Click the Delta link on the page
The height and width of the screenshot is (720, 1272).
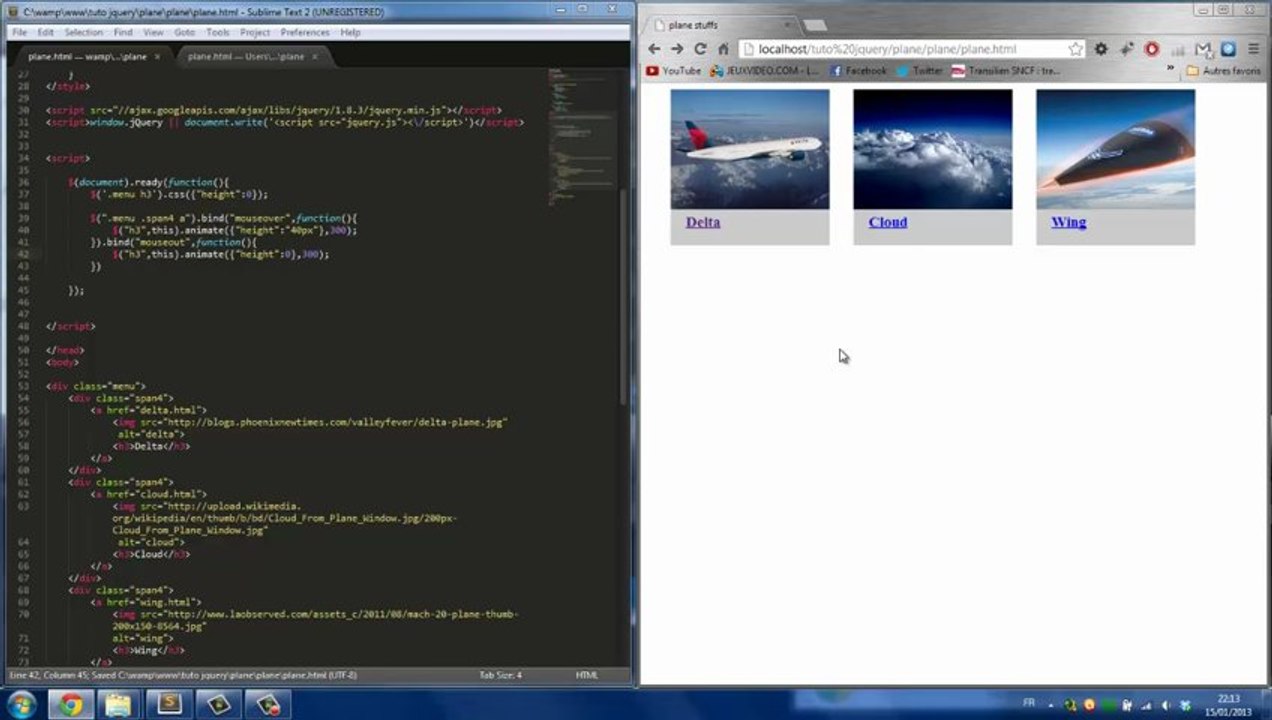703,222
